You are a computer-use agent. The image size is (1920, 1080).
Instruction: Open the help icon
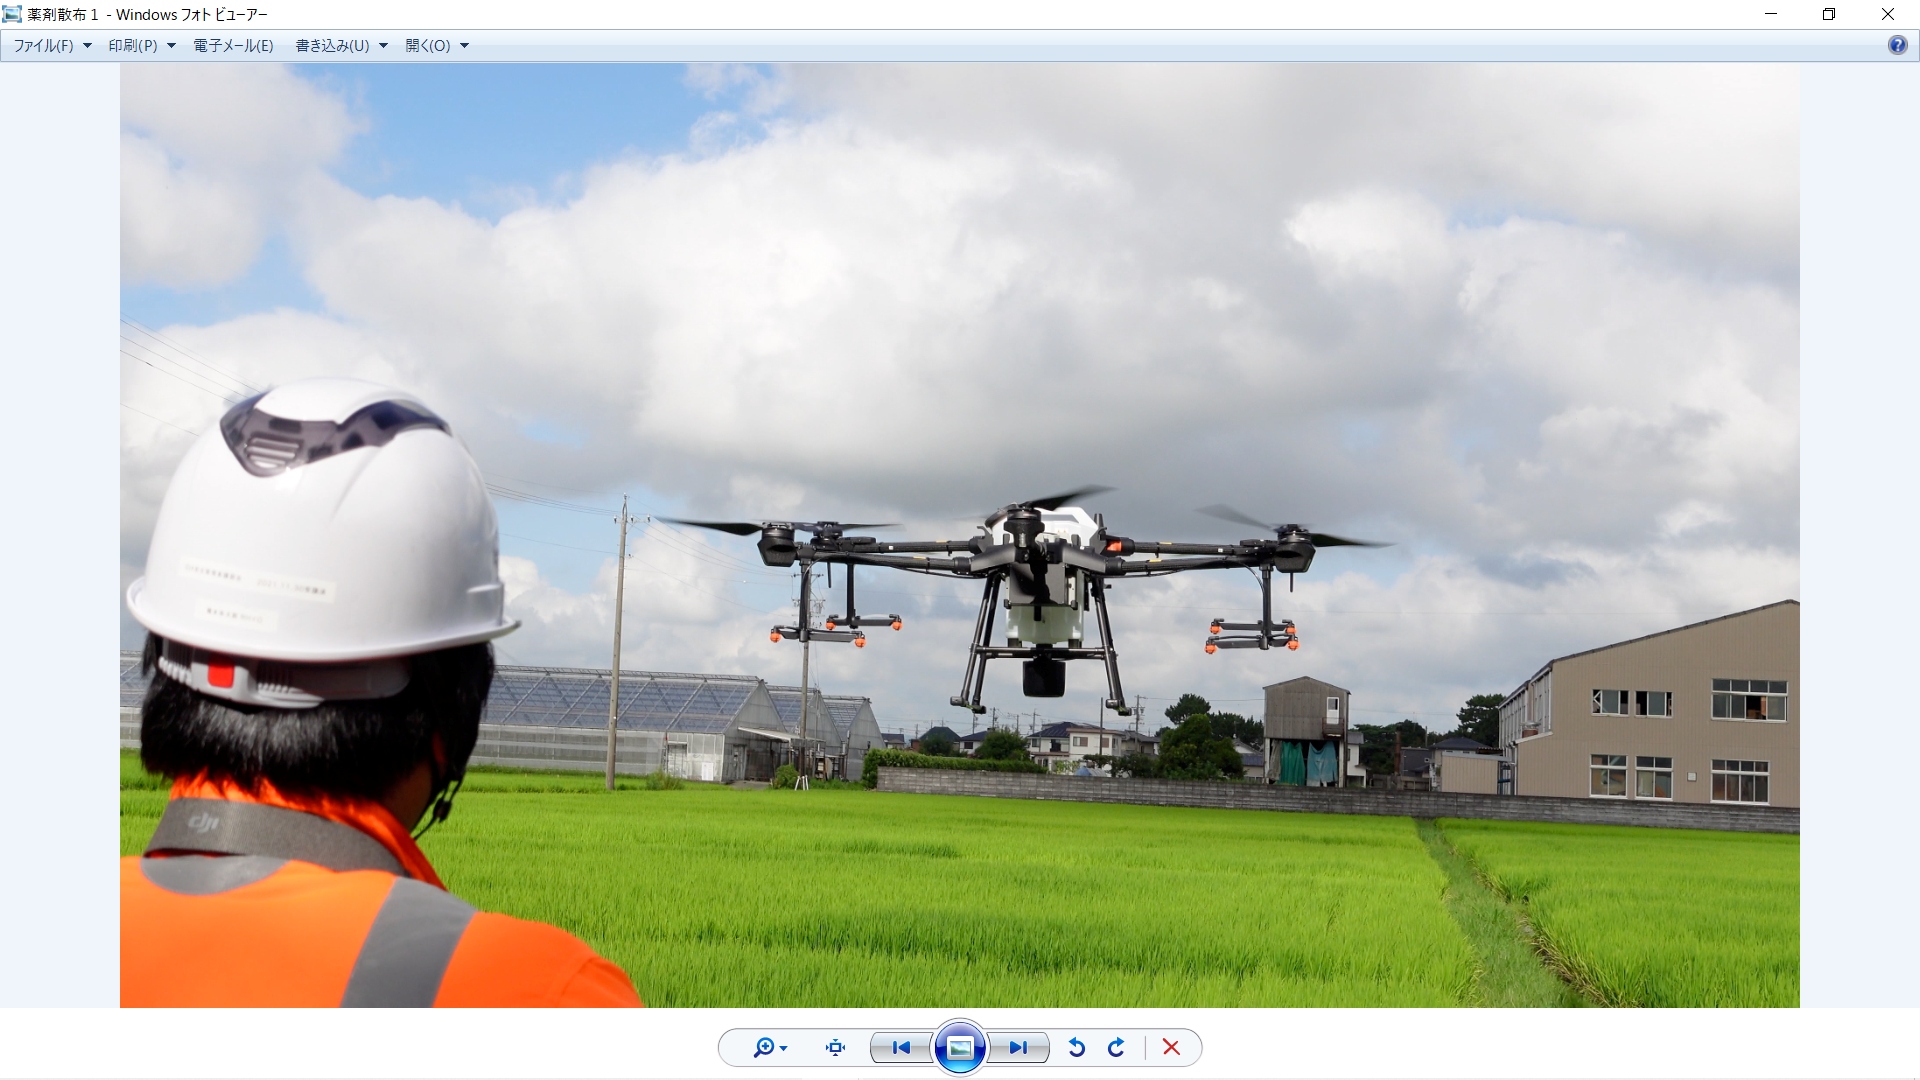(x=1897, y=45)
